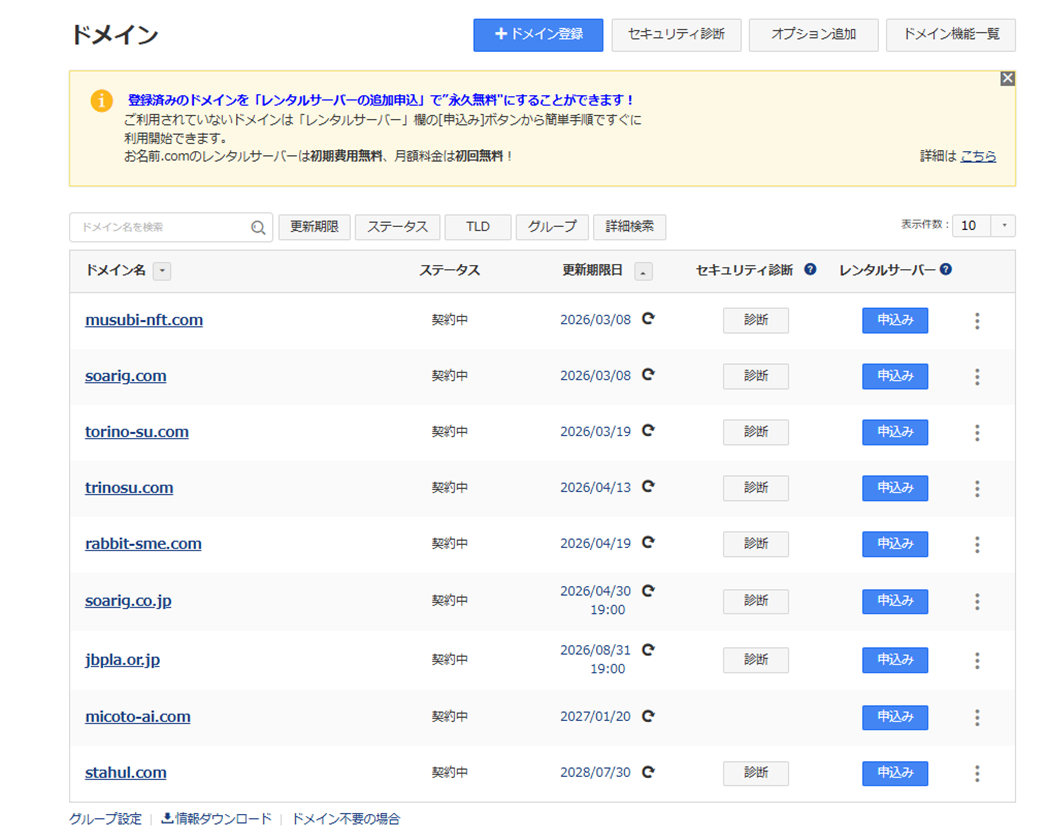Open the グループ filter
The width and height of the screenshot is (1048, 840).
tap(552, 227)
